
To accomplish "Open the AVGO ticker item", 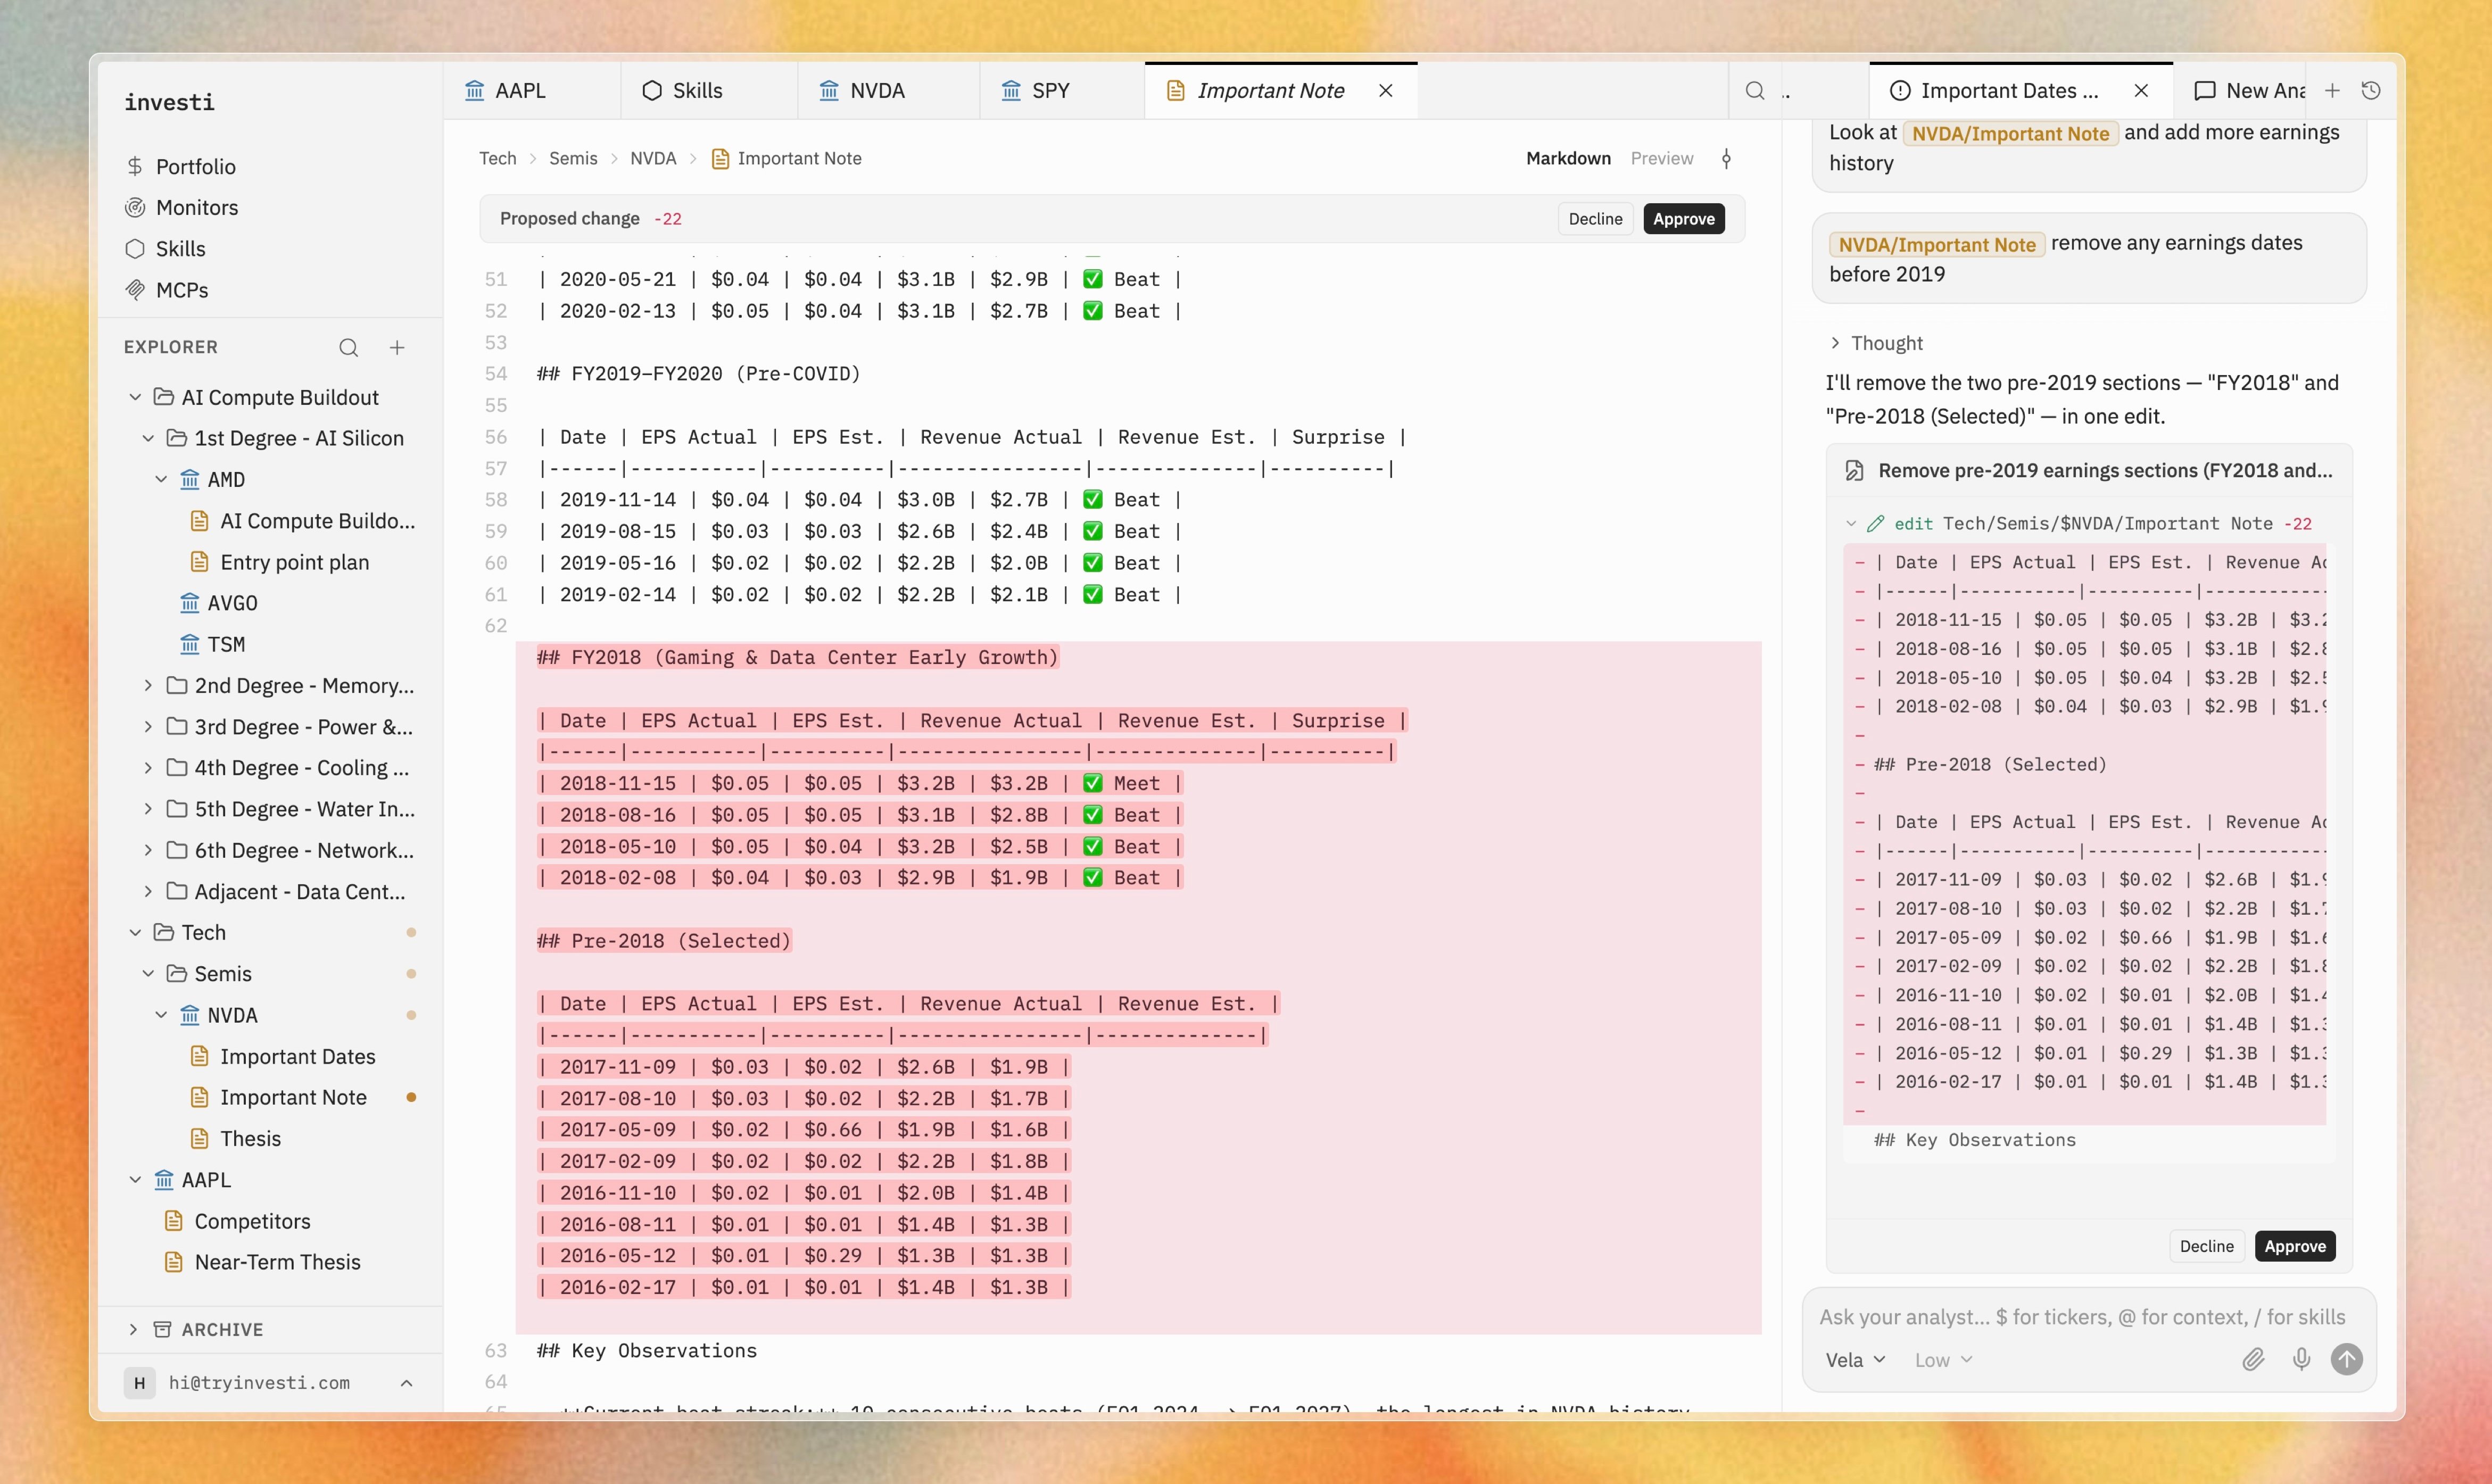I will point(232,603).
